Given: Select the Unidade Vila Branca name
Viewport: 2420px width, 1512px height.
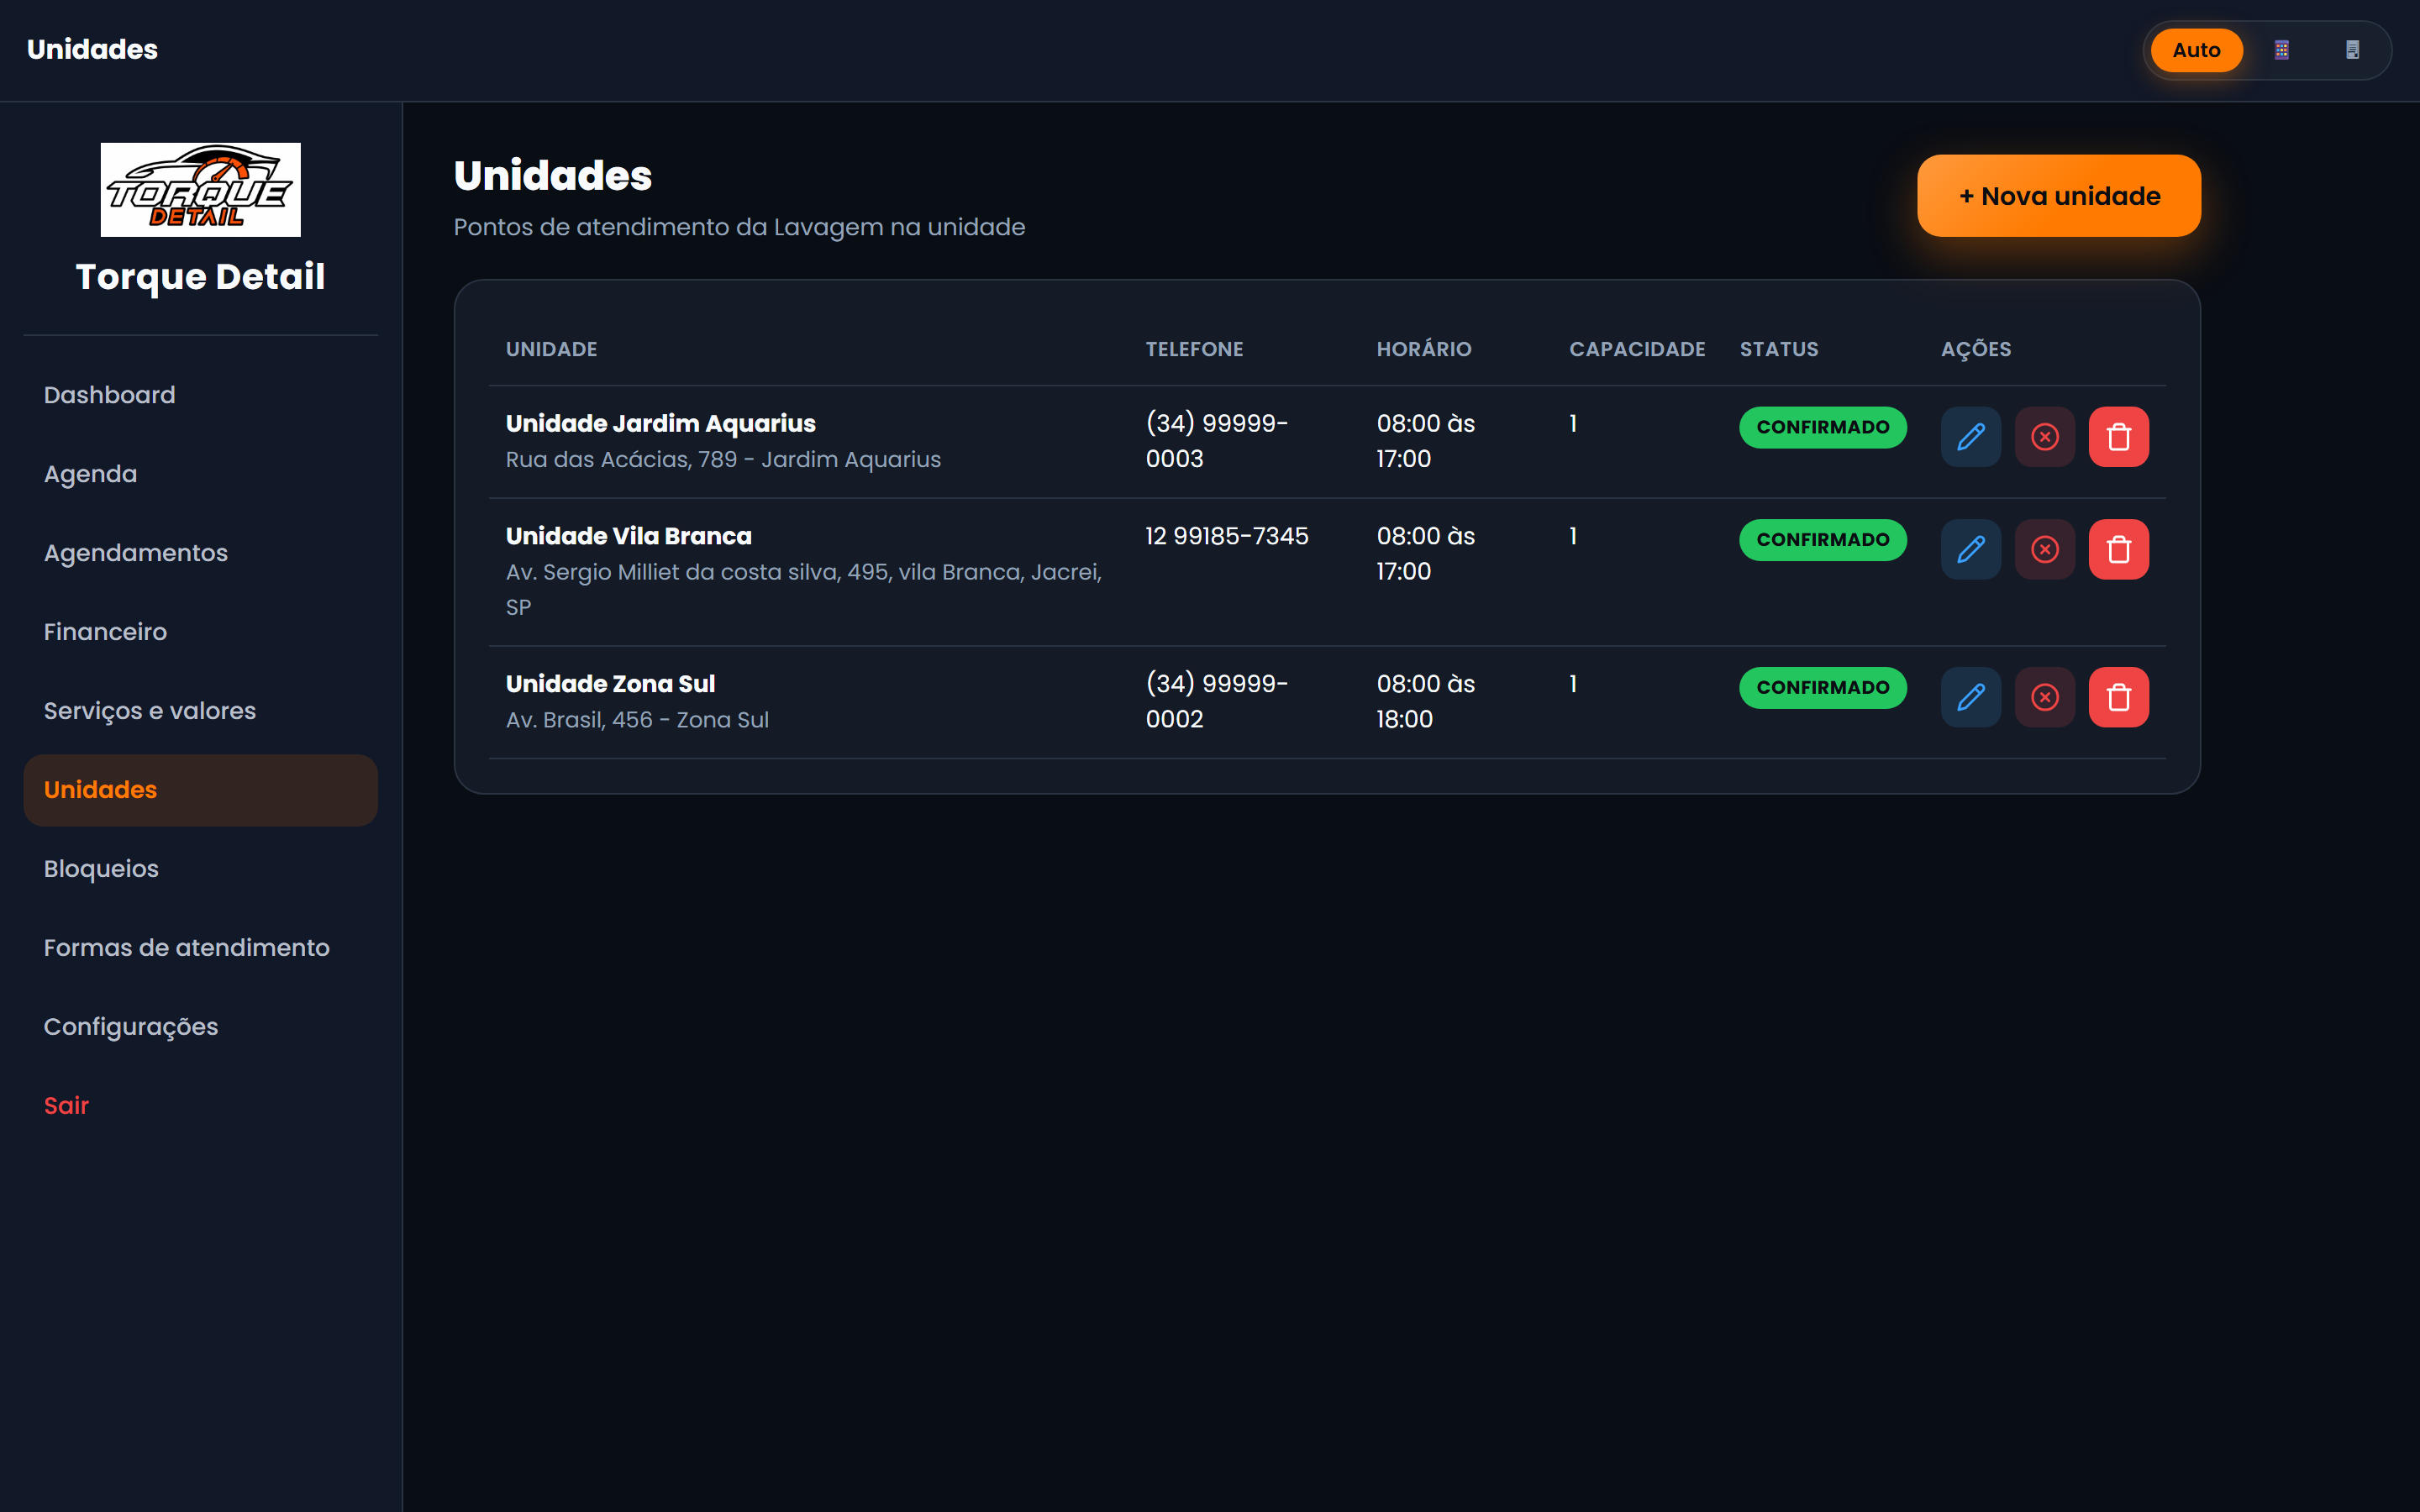Looking at the screenshot, I should pos(628,536).
